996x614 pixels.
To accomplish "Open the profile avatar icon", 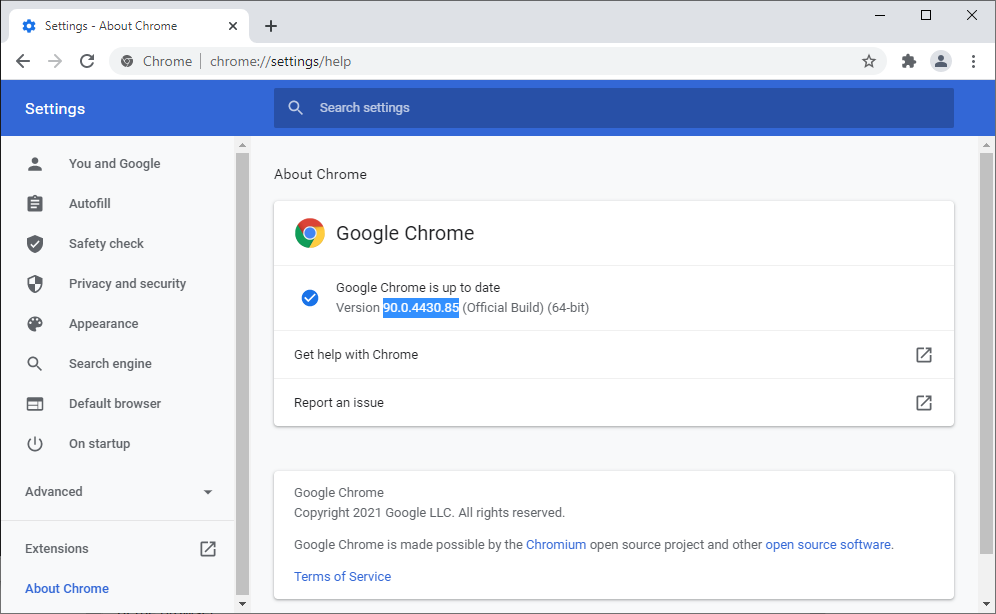I will [x=941, y=61].
